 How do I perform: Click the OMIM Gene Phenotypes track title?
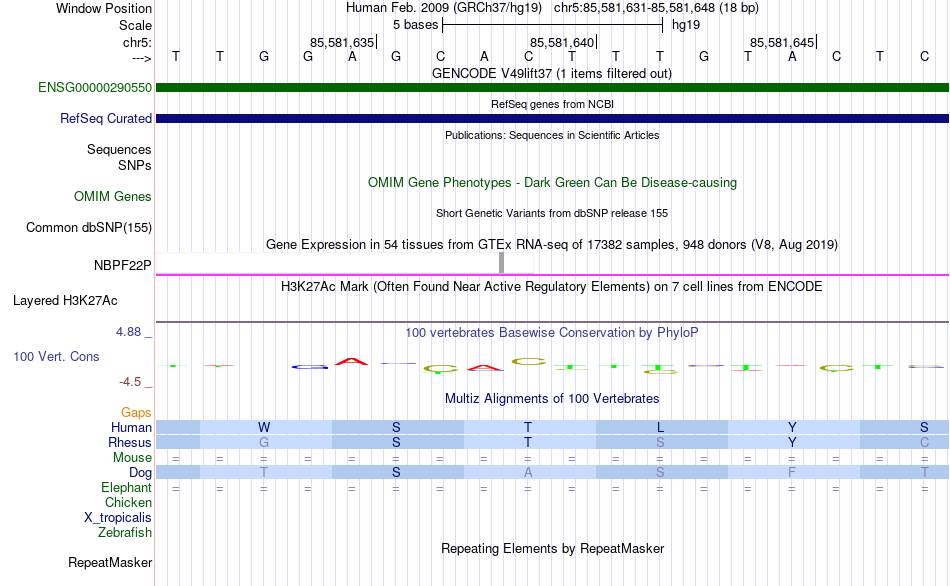click(552, 182)
